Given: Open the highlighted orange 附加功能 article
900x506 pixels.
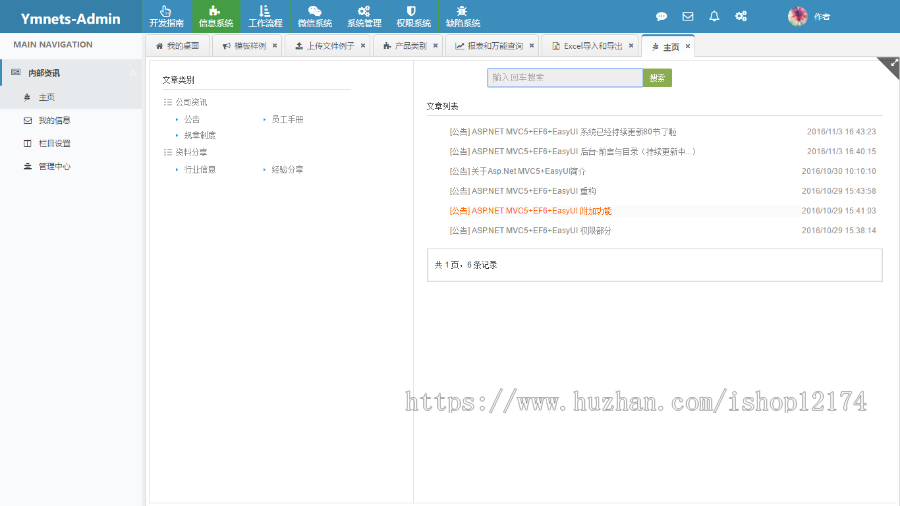Looking at the screenshot, I should 530,211.
